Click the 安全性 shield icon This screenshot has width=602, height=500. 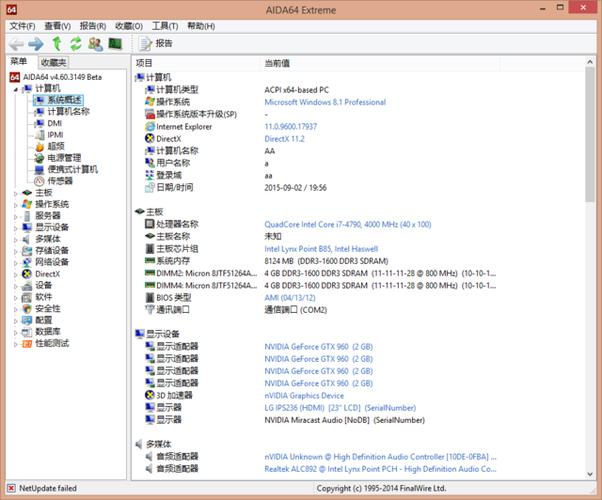(x=27, y=309)
